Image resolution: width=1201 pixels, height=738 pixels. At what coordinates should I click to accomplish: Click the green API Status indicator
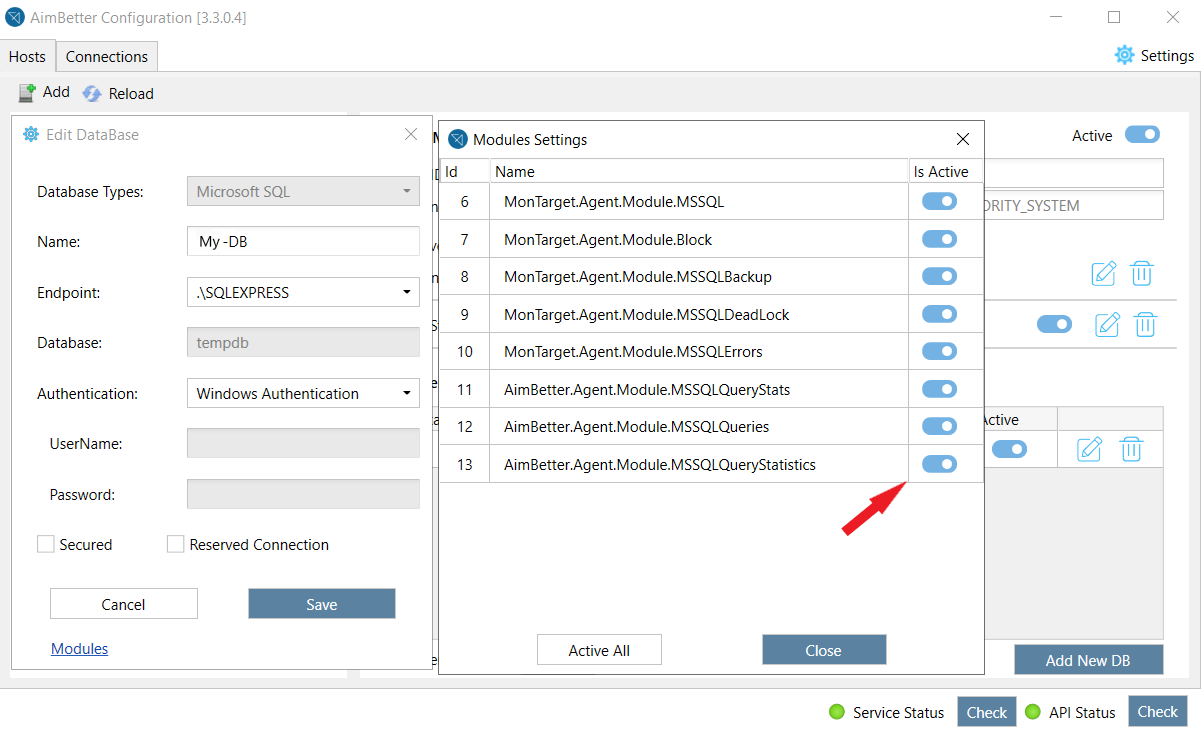pyautogui.click(x=1033, y=712)
